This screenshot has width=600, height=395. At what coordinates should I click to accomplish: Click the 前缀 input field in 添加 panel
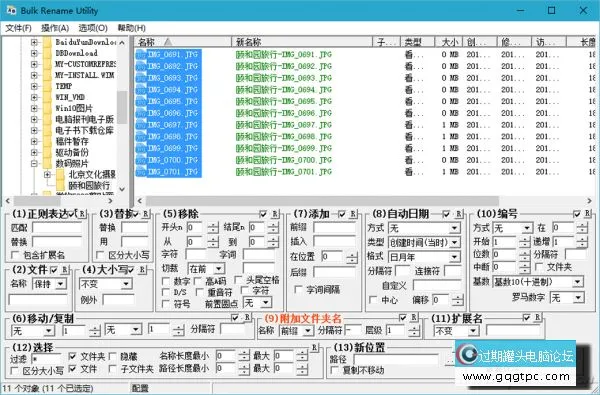[x=334, y=227]
